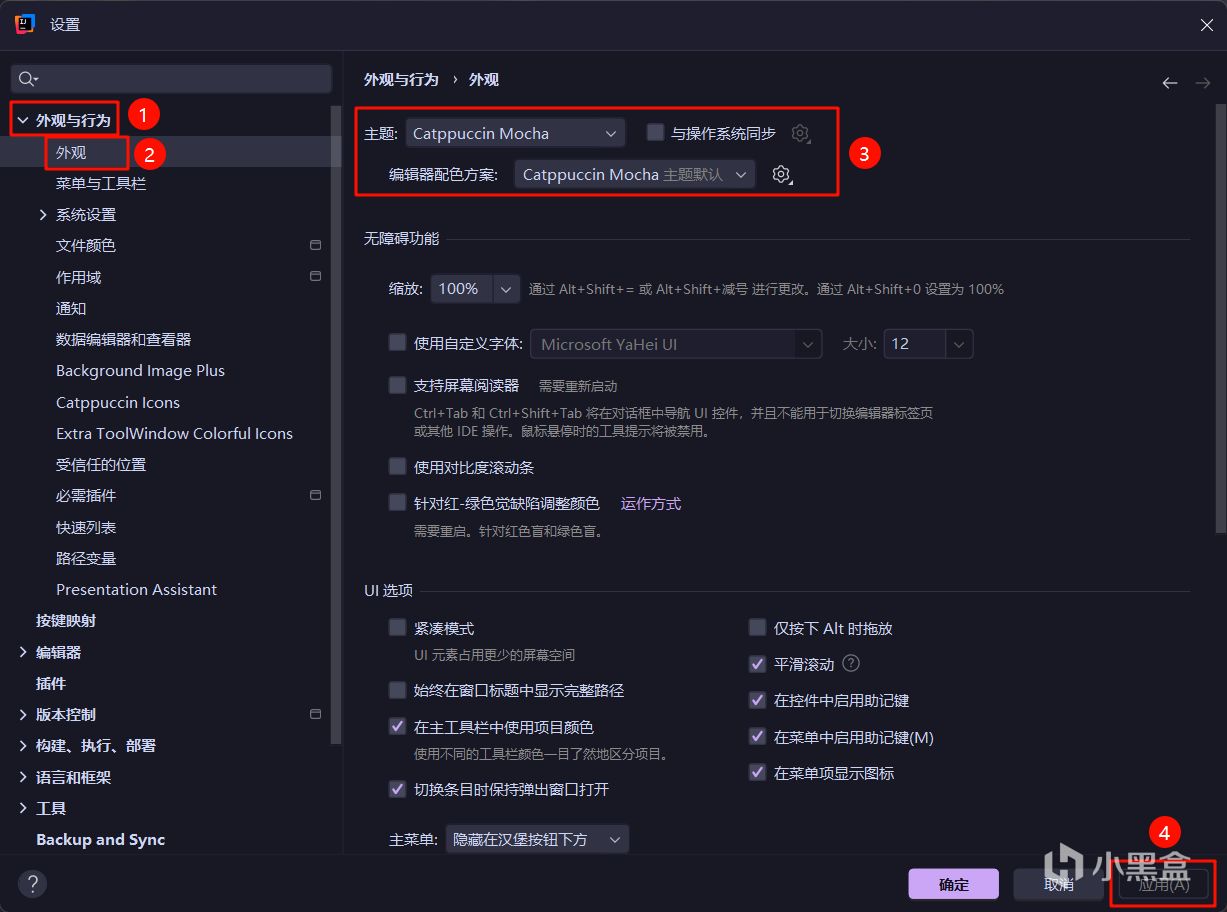The width and height of the screenshot is (1227, 912).
Task: Open gear options next to 与操作系统同步
Action: pyautogui.click(x=800, y=133)
